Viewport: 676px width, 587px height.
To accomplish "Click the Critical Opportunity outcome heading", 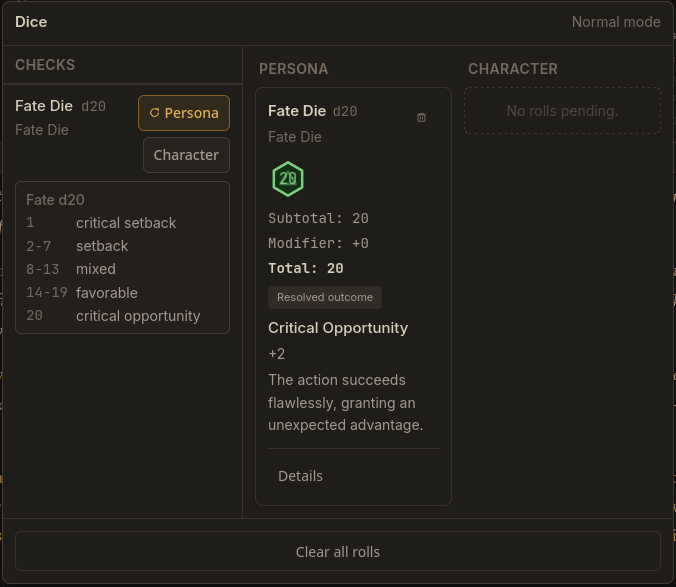I will click(338, 328).
